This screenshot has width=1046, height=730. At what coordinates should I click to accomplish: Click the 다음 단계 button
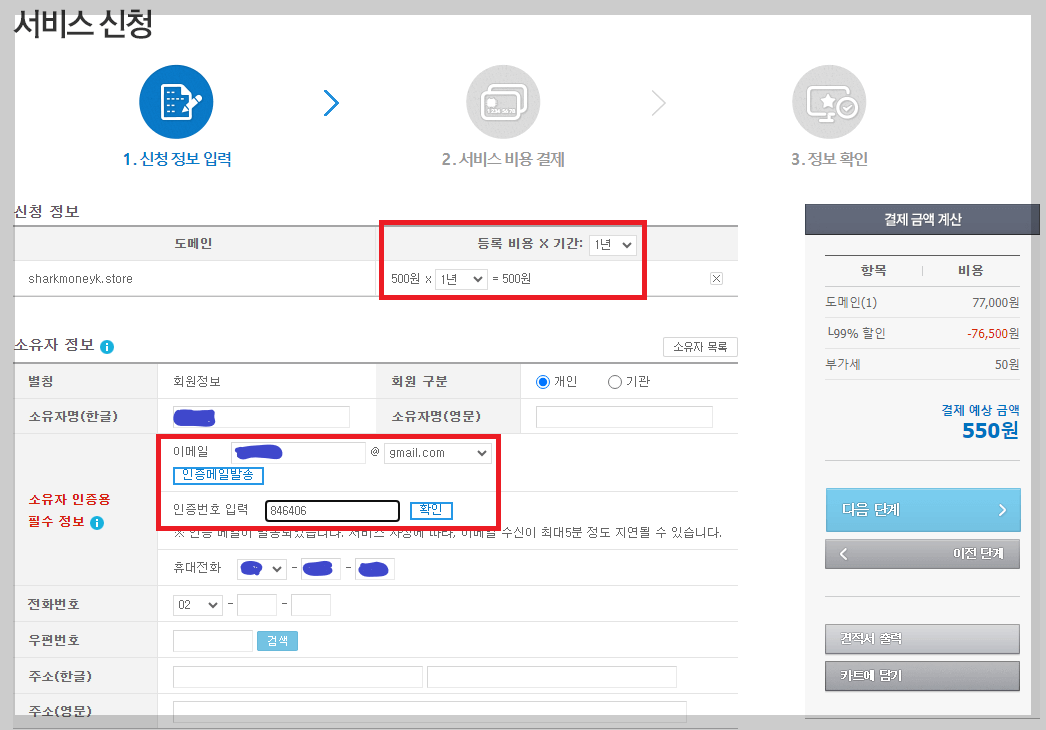(x=921, y=509)
